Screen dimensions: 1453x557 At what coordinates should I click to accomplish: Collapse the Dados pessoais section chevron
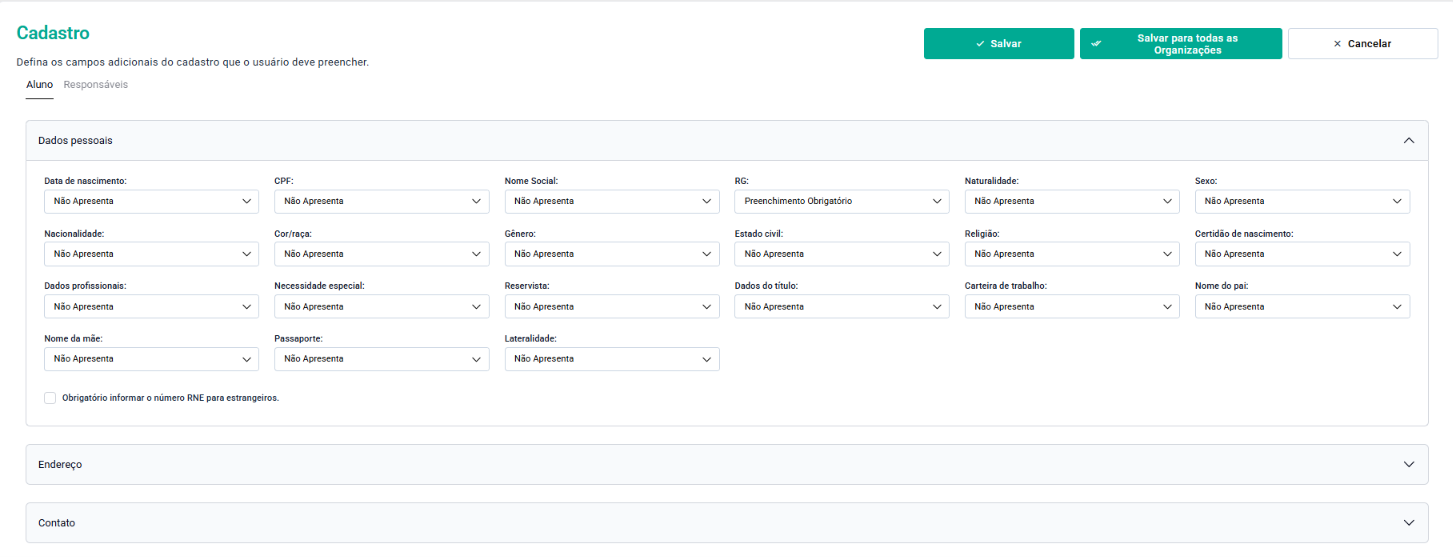click(x=1408, y=141)
